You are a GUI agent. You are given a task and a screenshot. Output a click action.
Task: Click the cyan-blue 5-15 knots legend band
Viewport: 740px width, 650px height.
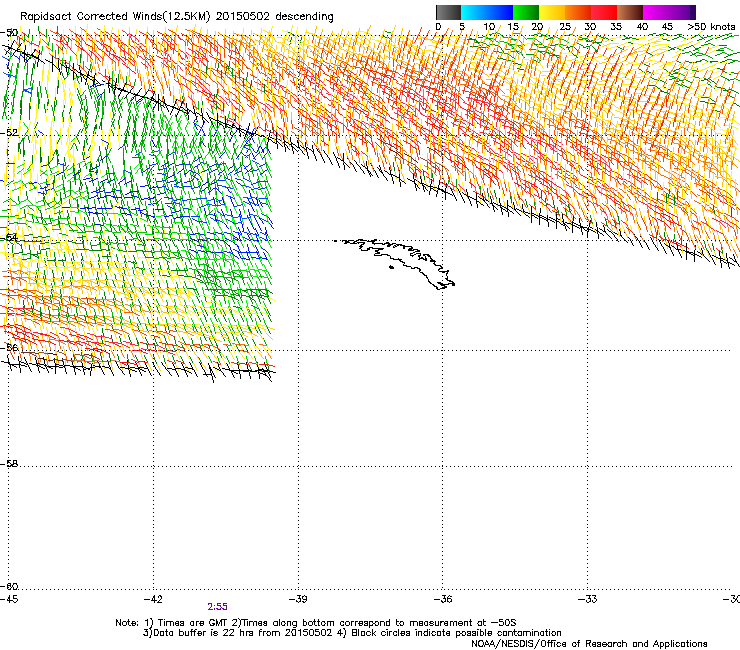click(487, 12)
